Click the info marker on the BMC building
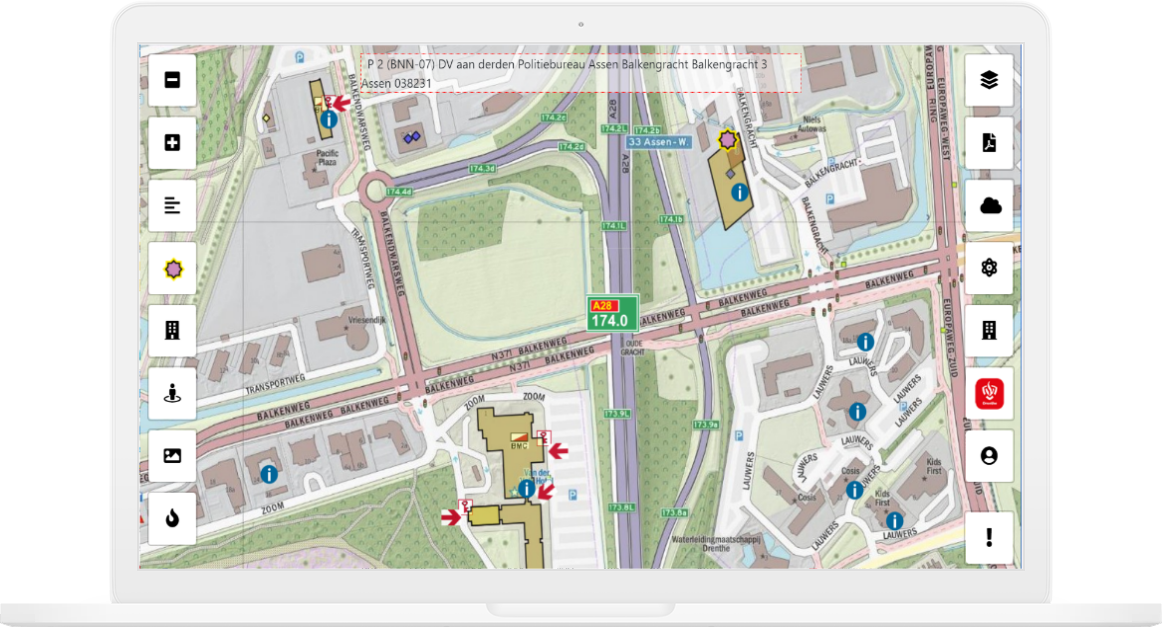Screen dimensions: 1162x627 pyautogui.click(x=526, y=489)
